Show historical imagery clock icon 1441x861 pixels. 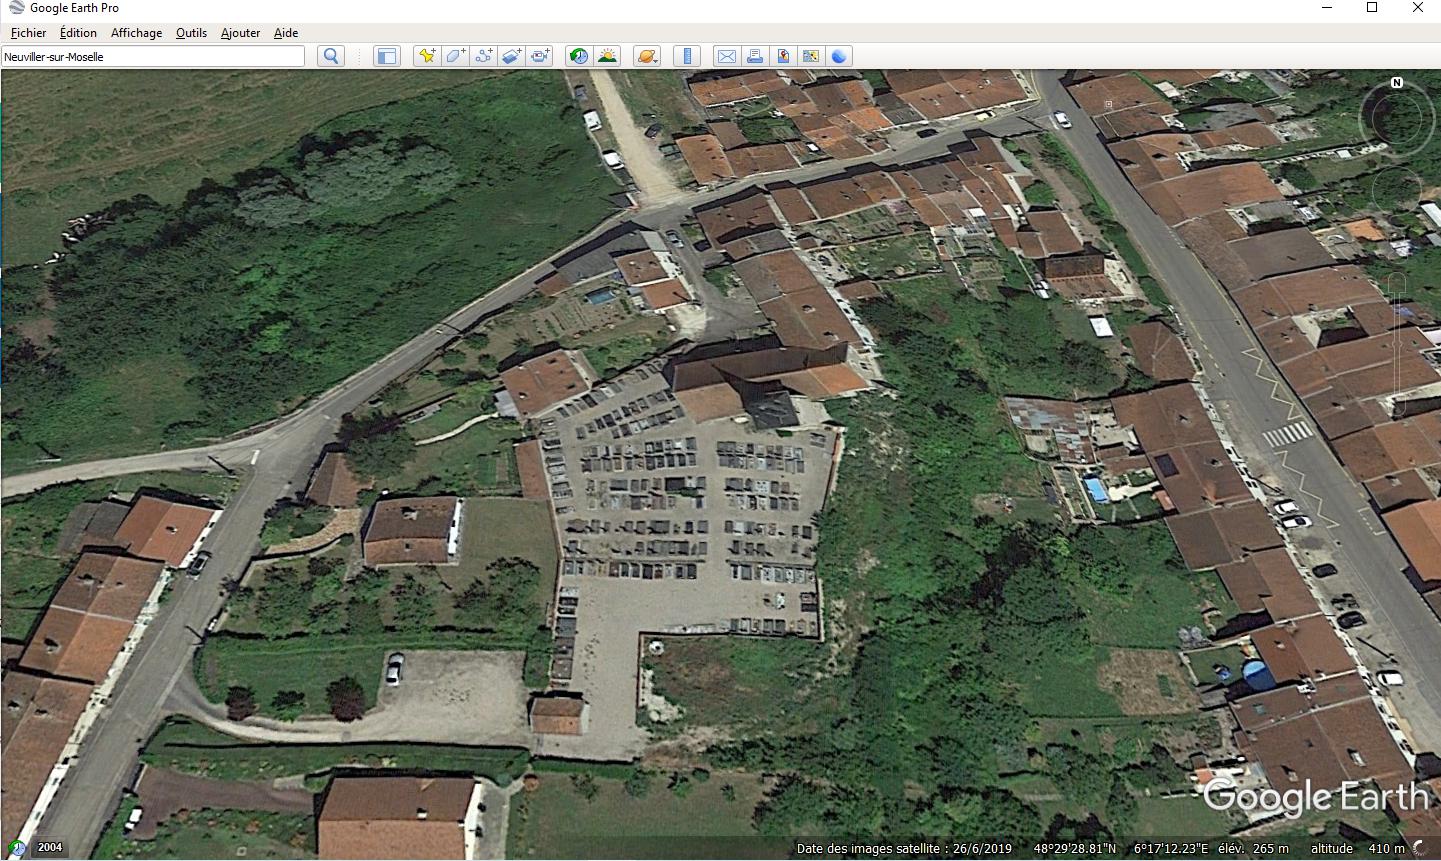(x=579, y=56)
